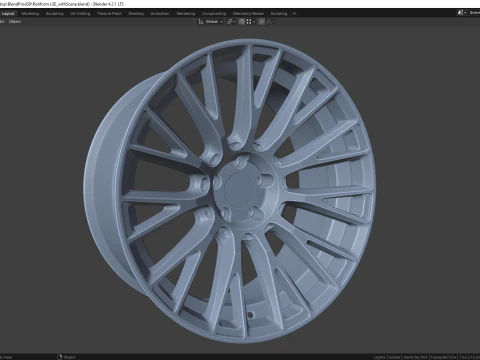The width and height of the screenshot is (480, 360).
Task: Open the Modeling workspace tab
Action: [x=30, y=14]
